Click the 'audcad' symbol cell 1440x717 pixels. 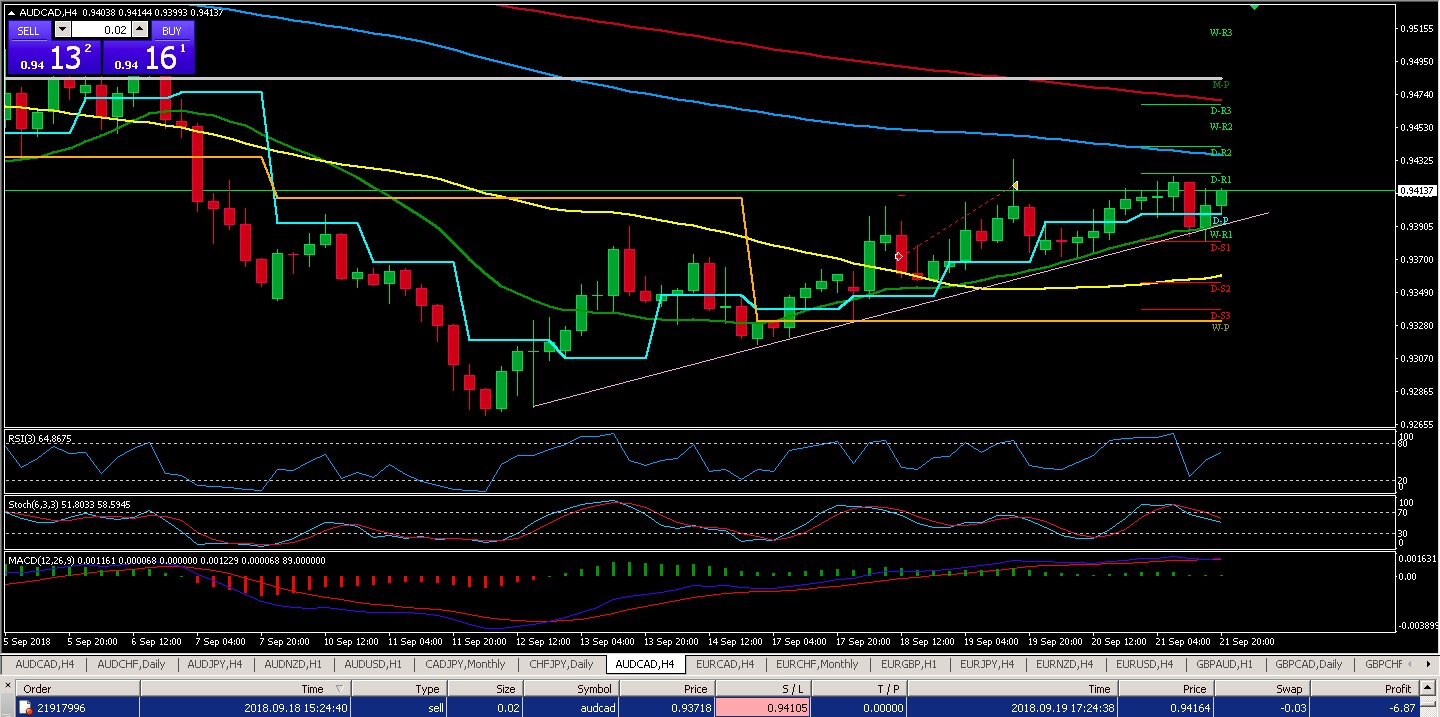[569, 708]
